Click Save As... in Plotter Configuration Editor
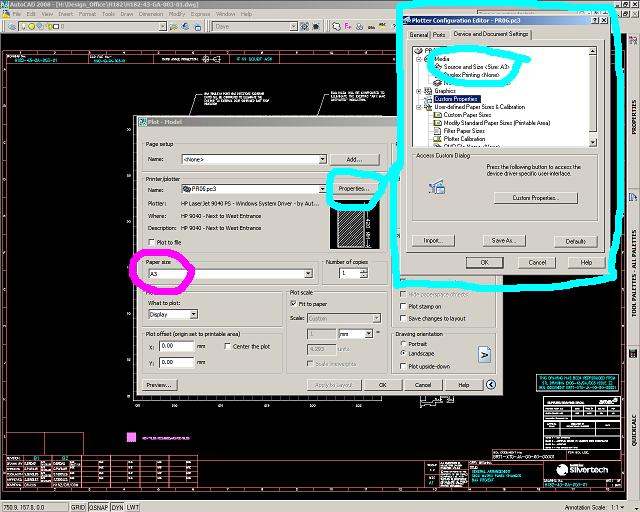 (x=504, y=241)
